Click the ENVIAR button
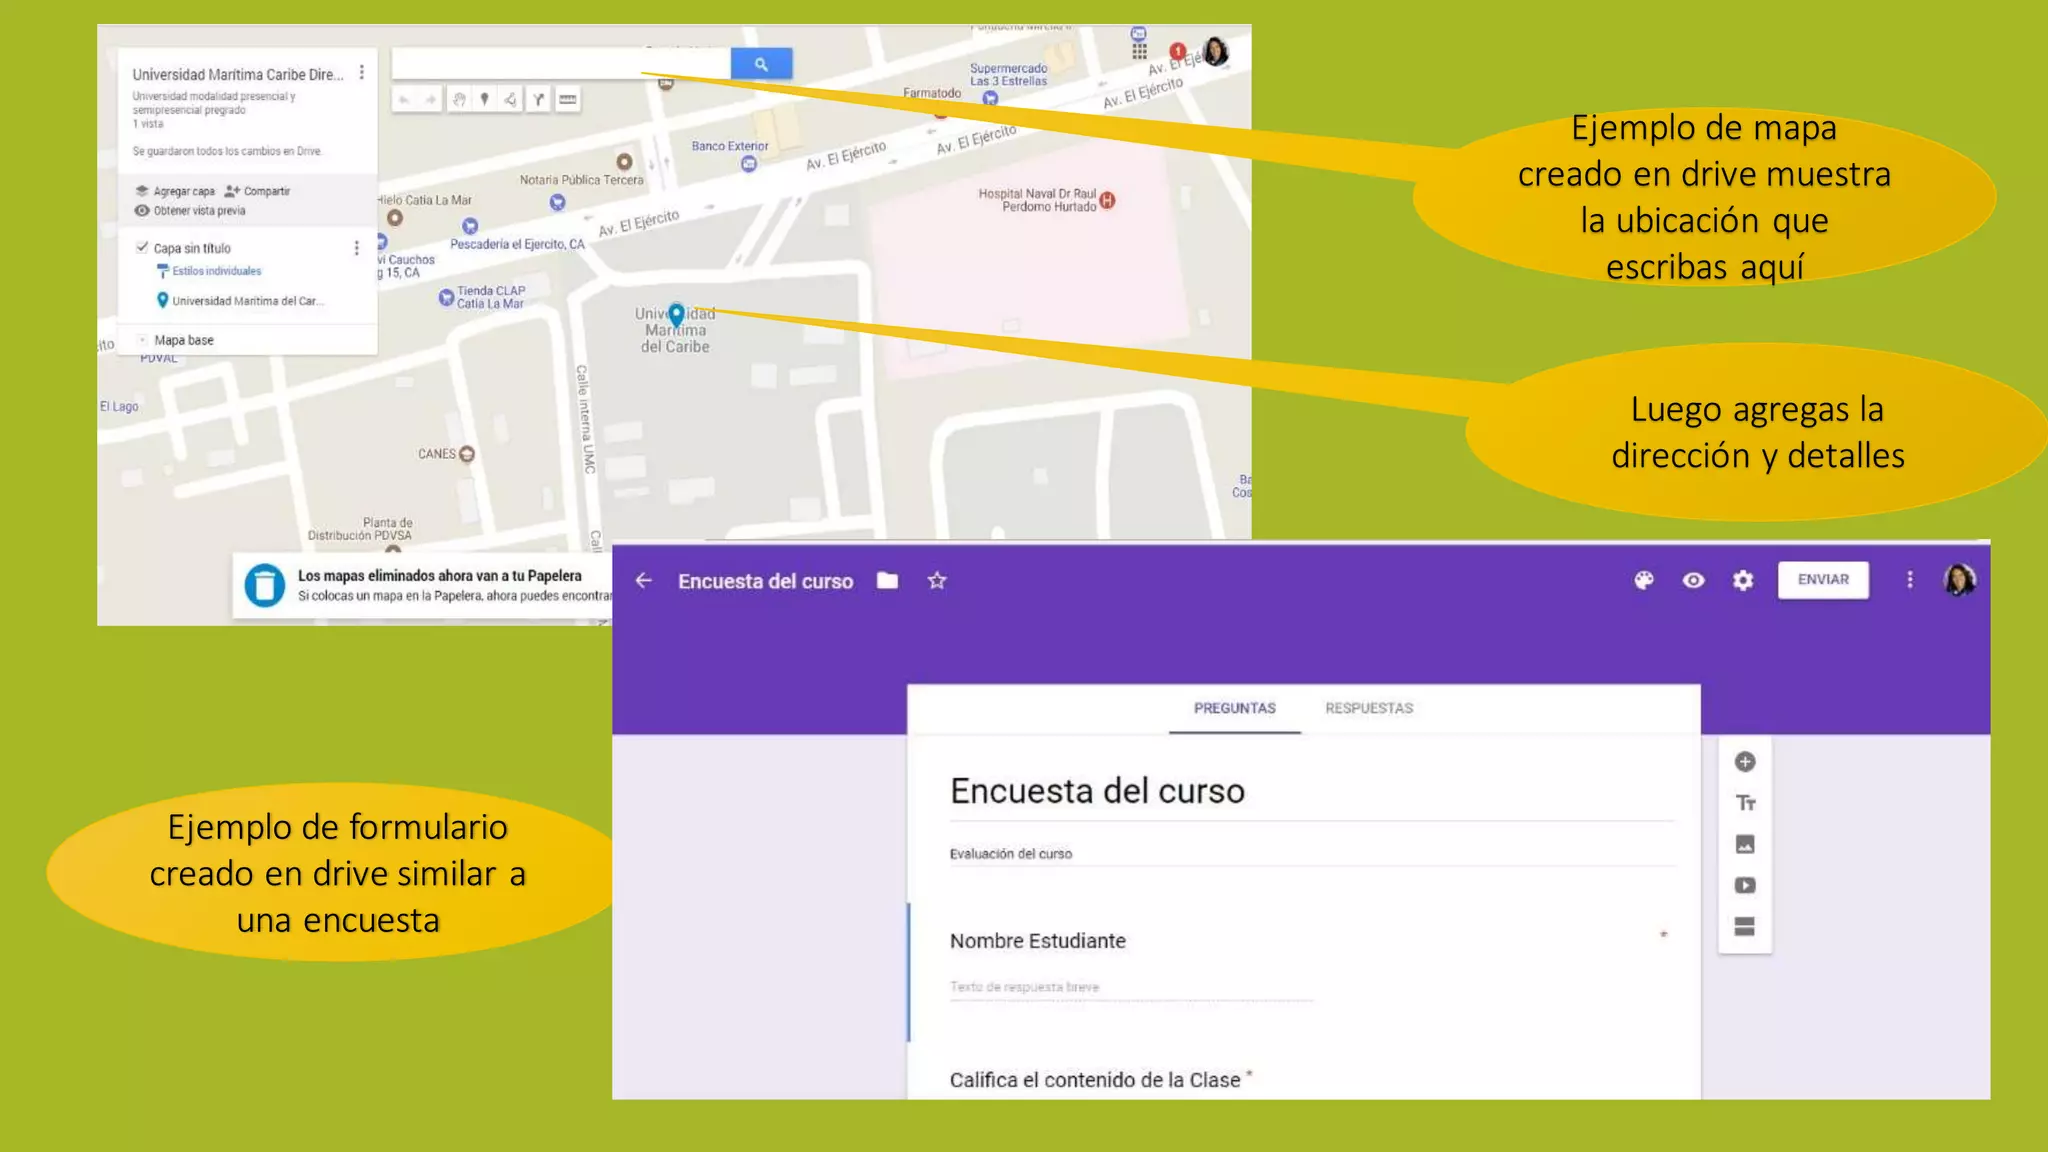The image size is (2048, 1152). [x=1823, y=580]
